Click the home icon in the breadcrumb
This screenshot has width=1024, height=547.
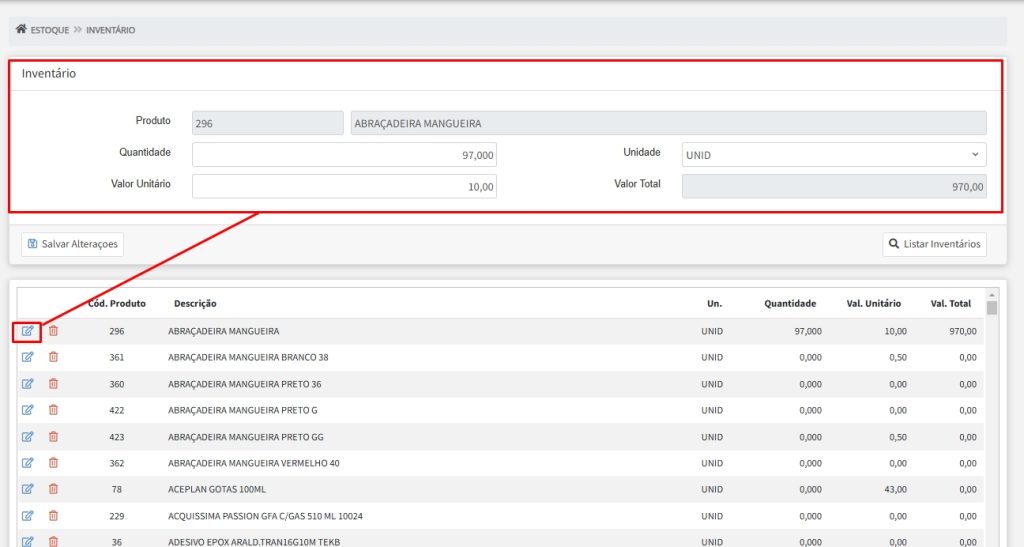pos(21,29)
